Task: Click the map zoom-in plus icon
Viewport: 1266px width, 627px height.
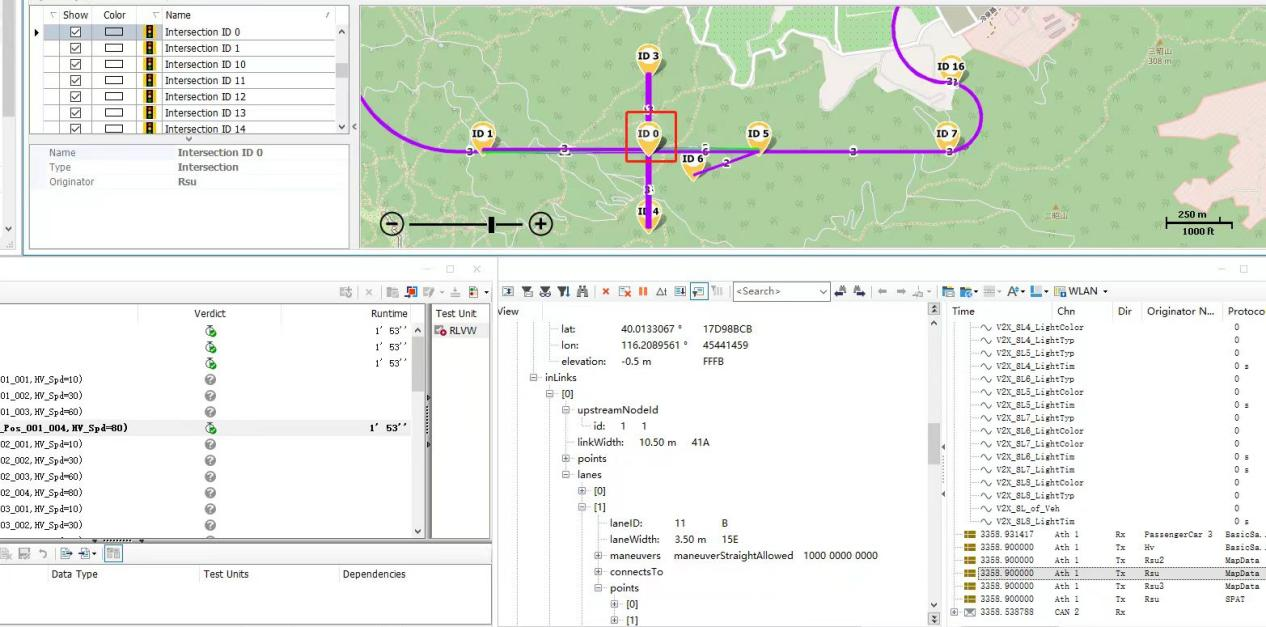Action: point(540,224)
